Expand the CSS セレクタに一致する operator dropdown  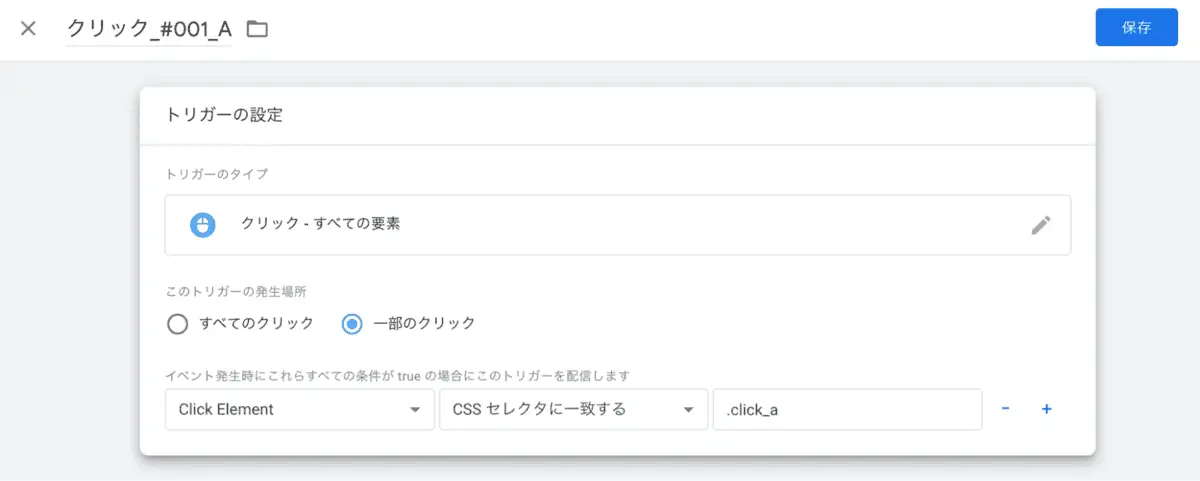tap(573, 409)
